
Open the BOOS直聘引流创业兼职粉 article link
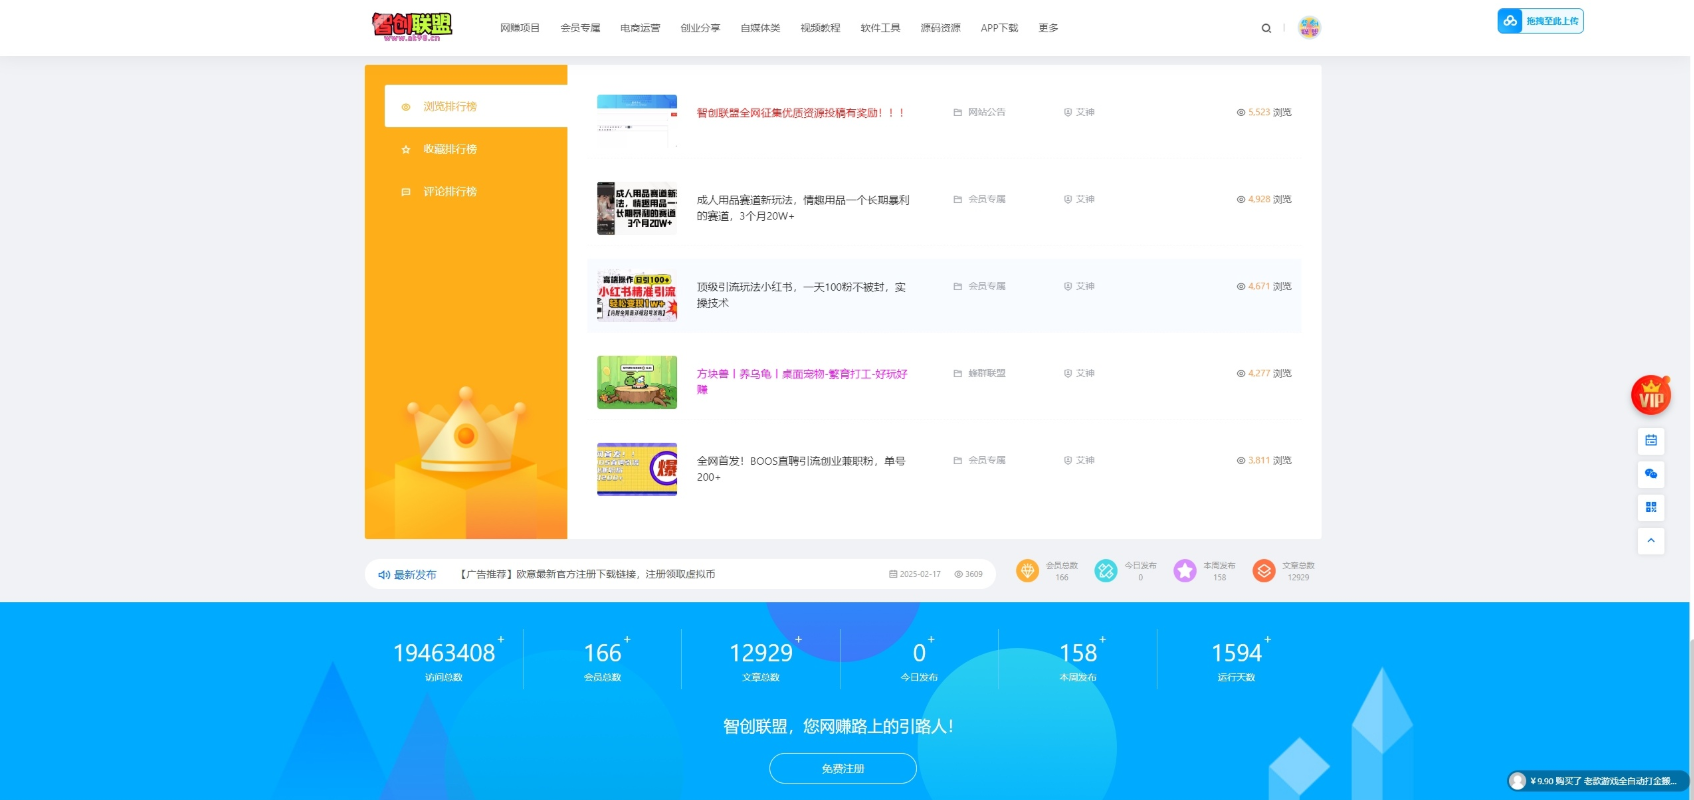pyautogui.click(x=801, y=469)
